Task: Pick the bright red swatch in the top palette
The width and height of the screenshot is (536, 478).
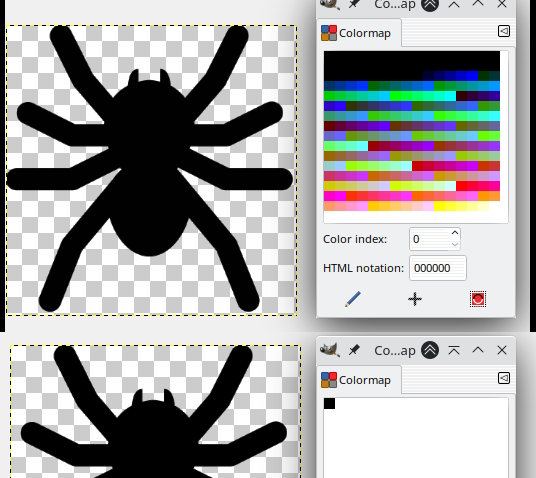Action: coord(461,186)
